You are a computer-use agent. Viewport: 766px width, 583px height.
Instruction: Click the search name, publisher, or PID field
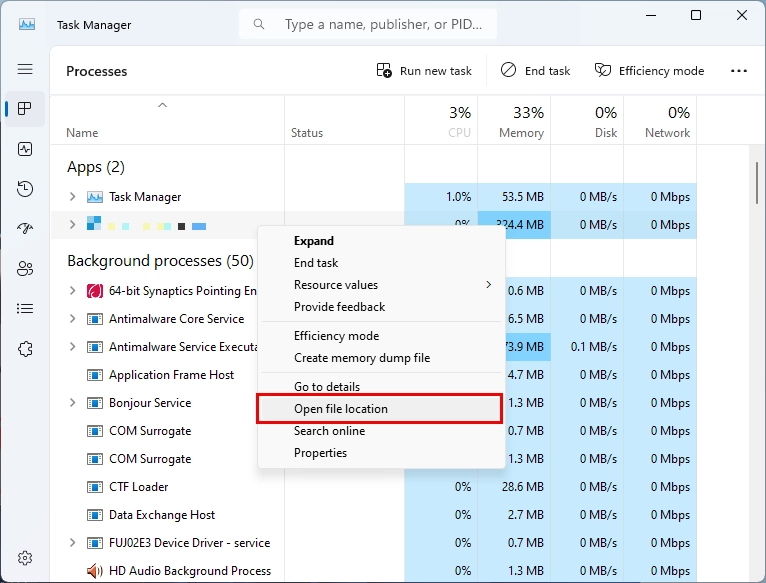(368, 24)
